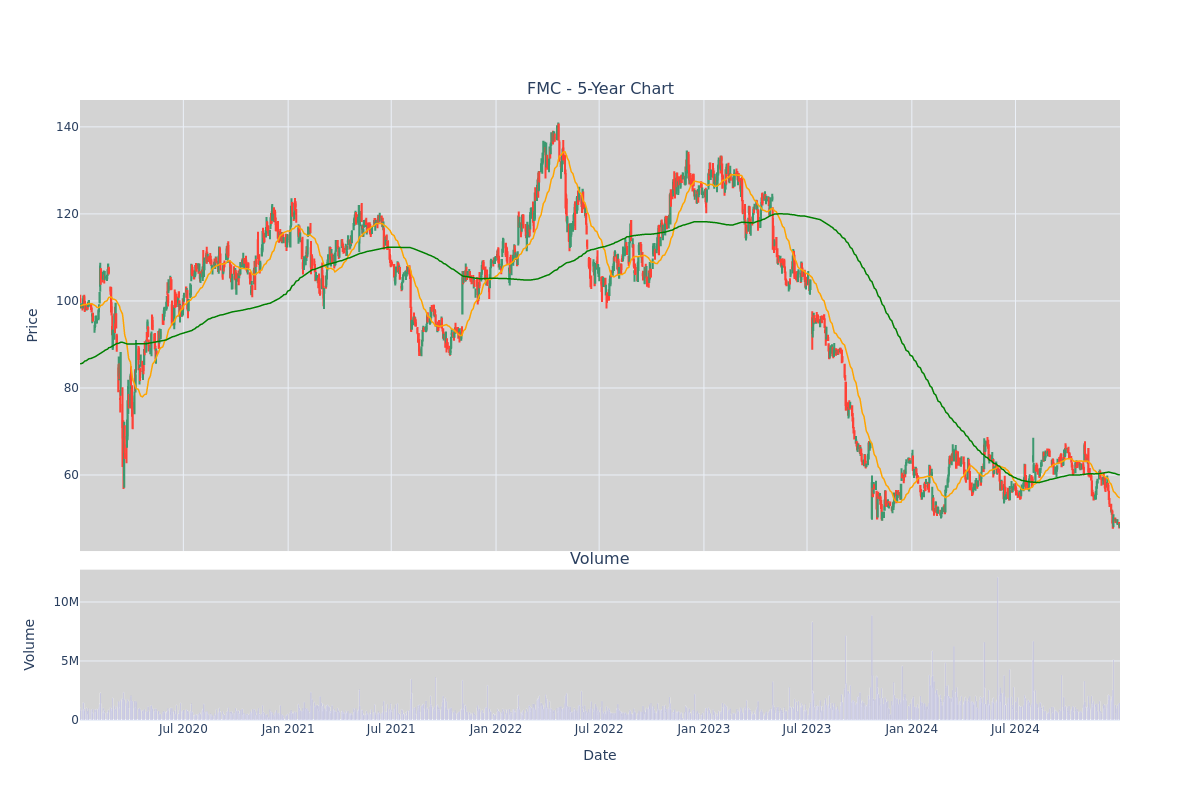The width and height of the screenshot is (1200, 800).
Task: Click the "Jul 2020" date tick label
Action: tap(183, 729)
